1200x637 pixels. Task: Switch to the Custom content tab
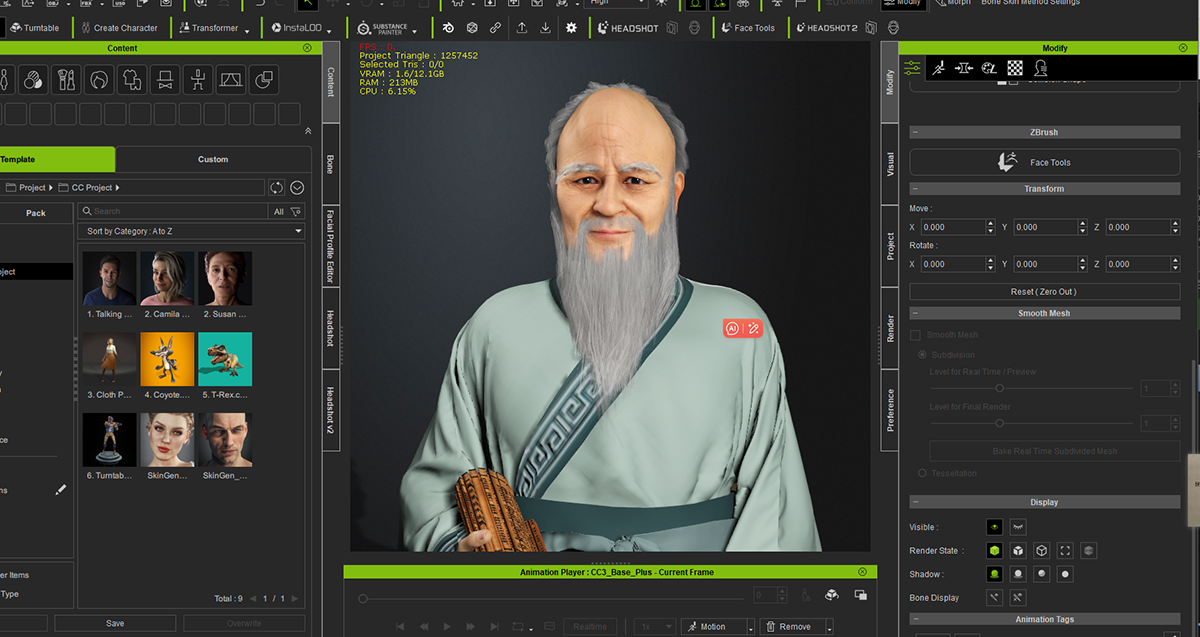point(213,159)
